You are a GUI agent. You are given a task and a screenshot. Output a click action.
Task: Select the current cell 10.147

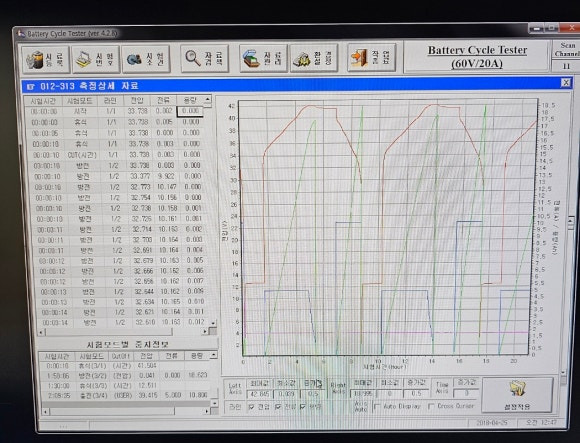pos(166,187)
